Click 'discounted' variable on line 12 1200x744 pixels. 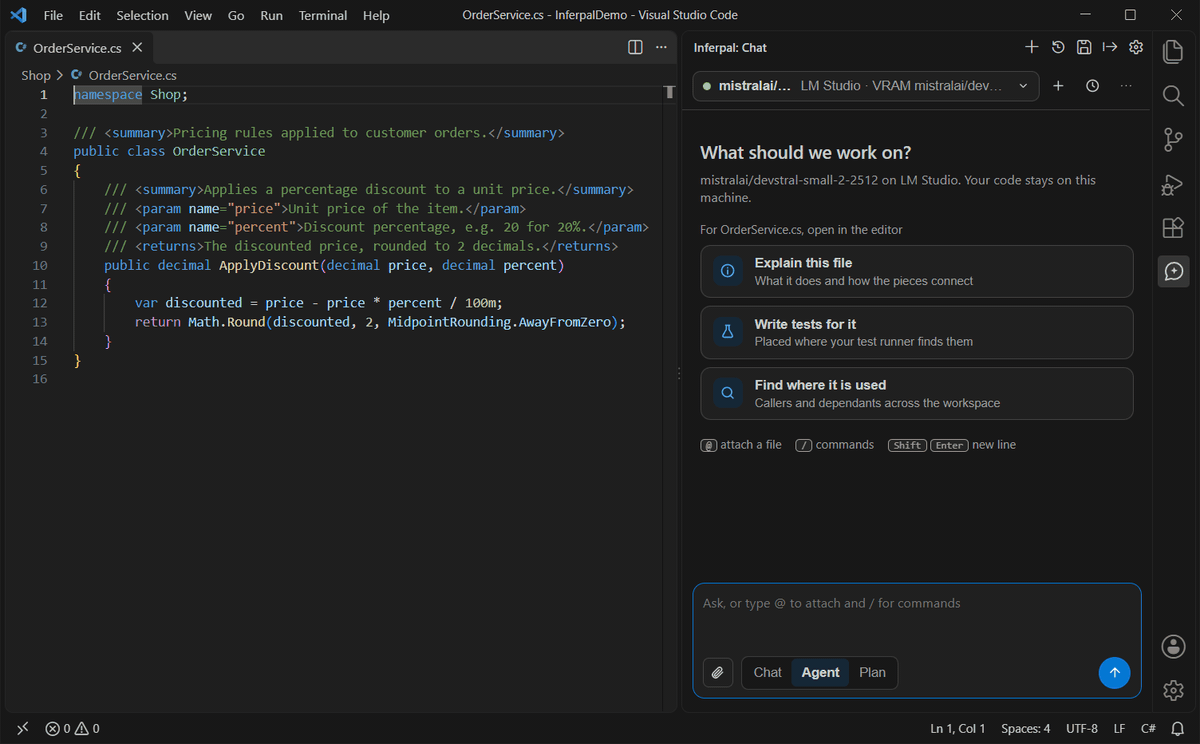(x=204, y=303)
